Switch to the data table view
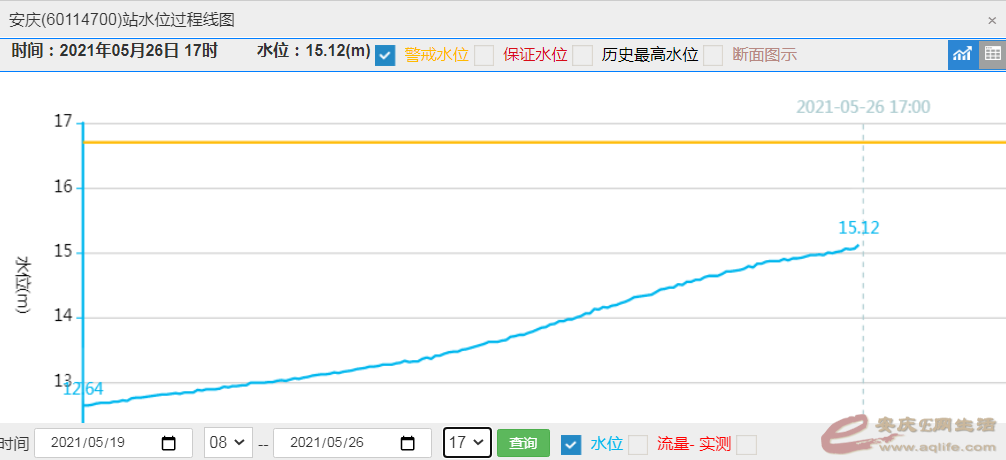Screen dimensions: 1006x460 point(992,54)
